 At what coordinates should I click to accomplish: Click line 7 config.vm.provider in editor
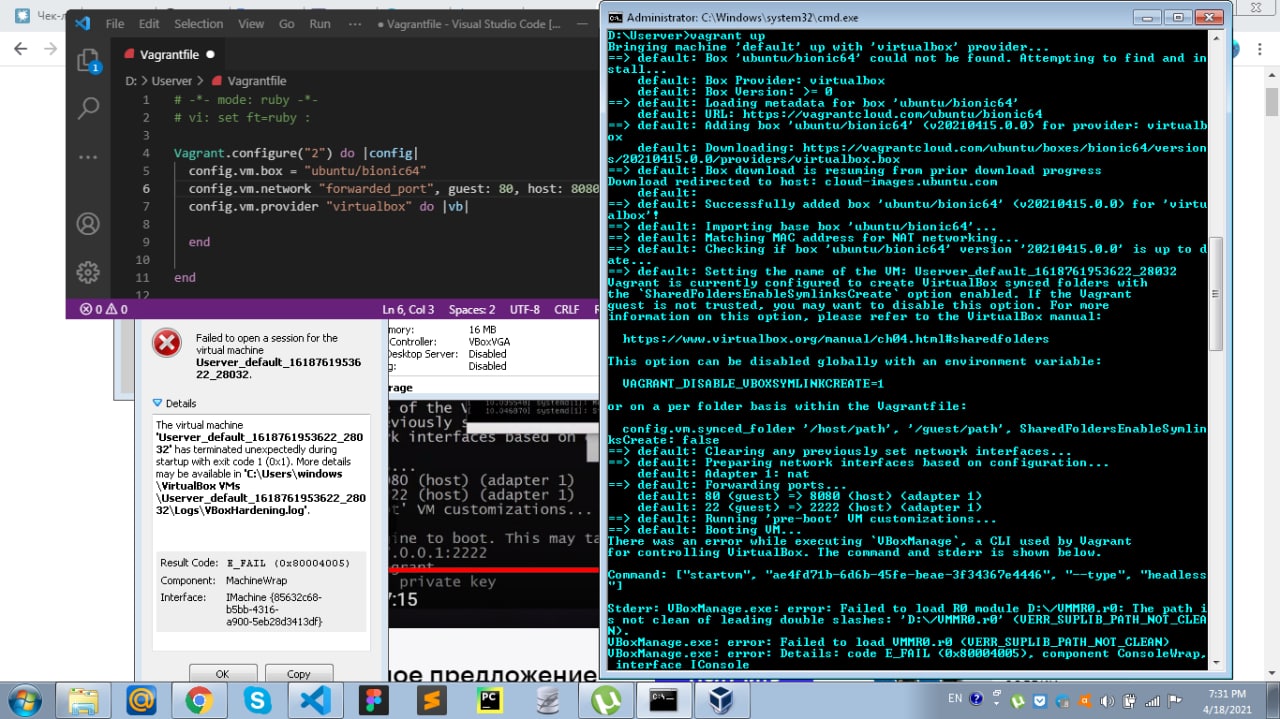(x=329, y=206)
